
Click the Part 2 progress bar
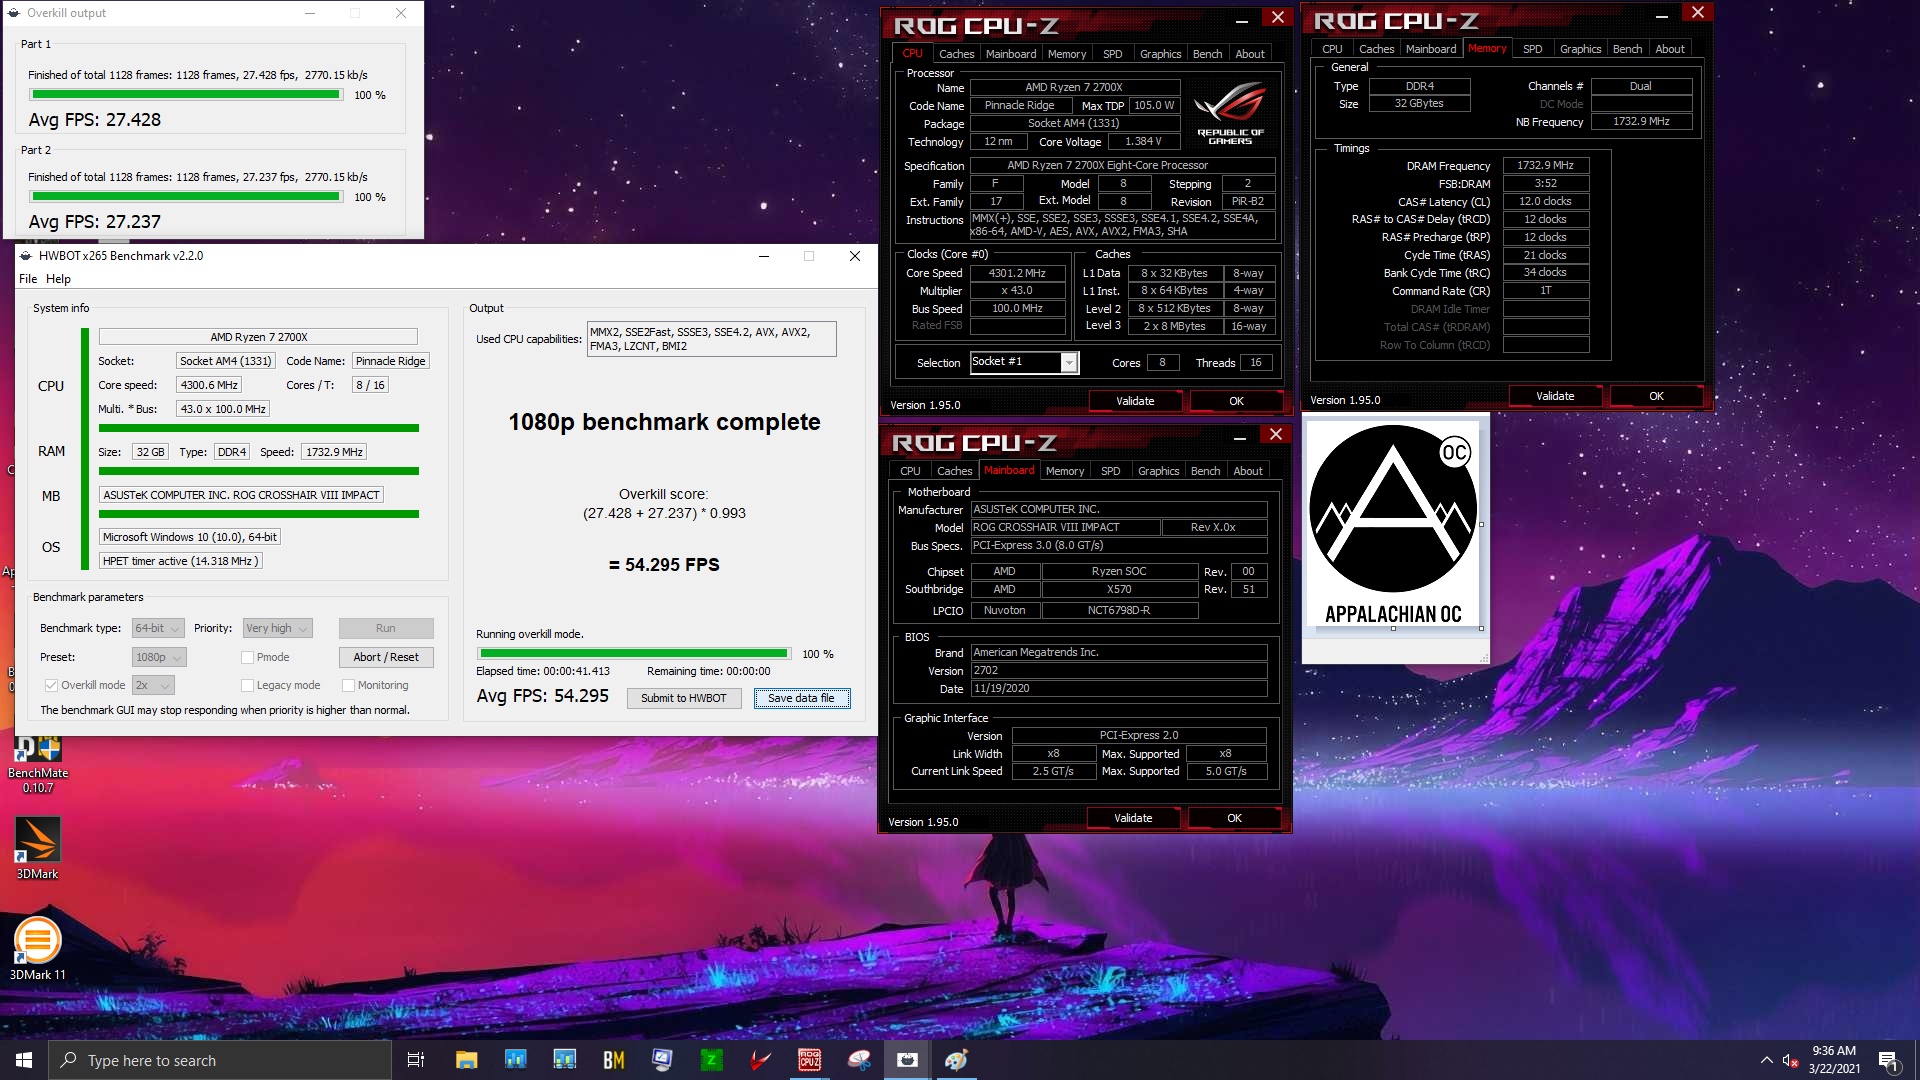186,197
